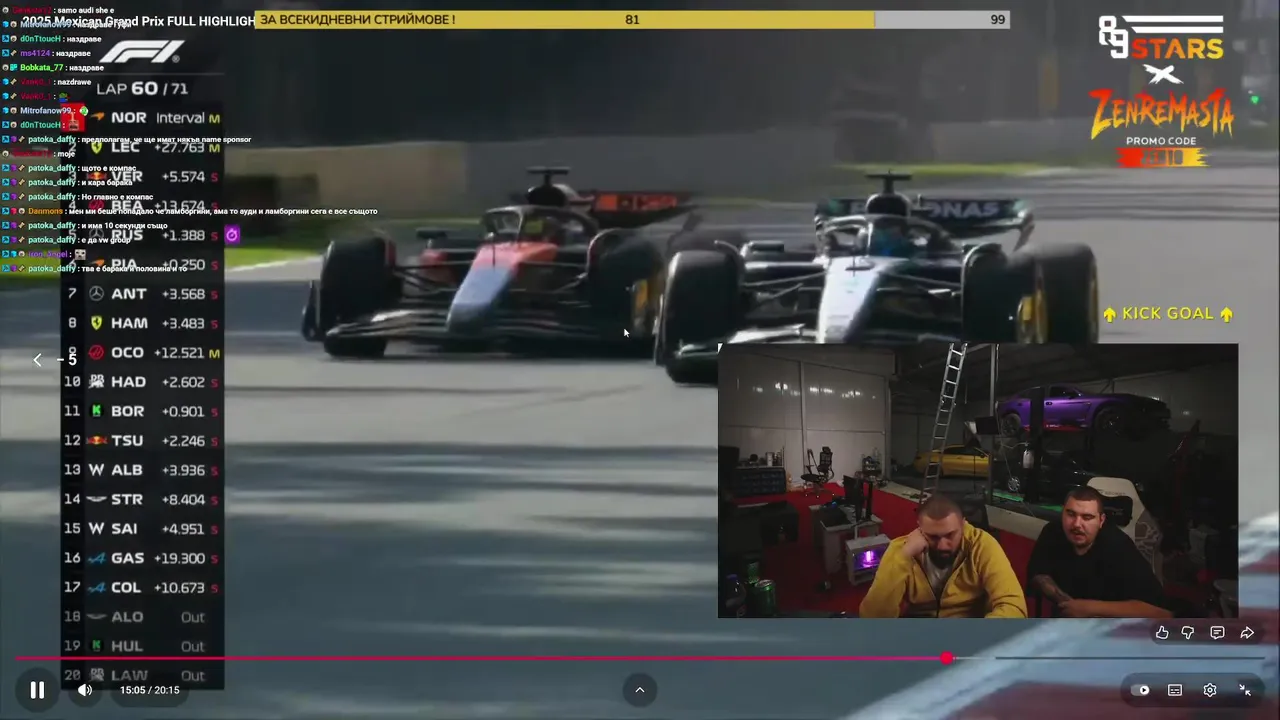Click the 'ЗА ВСЕКИДНЕВНИ СТРИЙМОВЕ' goal bar

pos(632,19)
